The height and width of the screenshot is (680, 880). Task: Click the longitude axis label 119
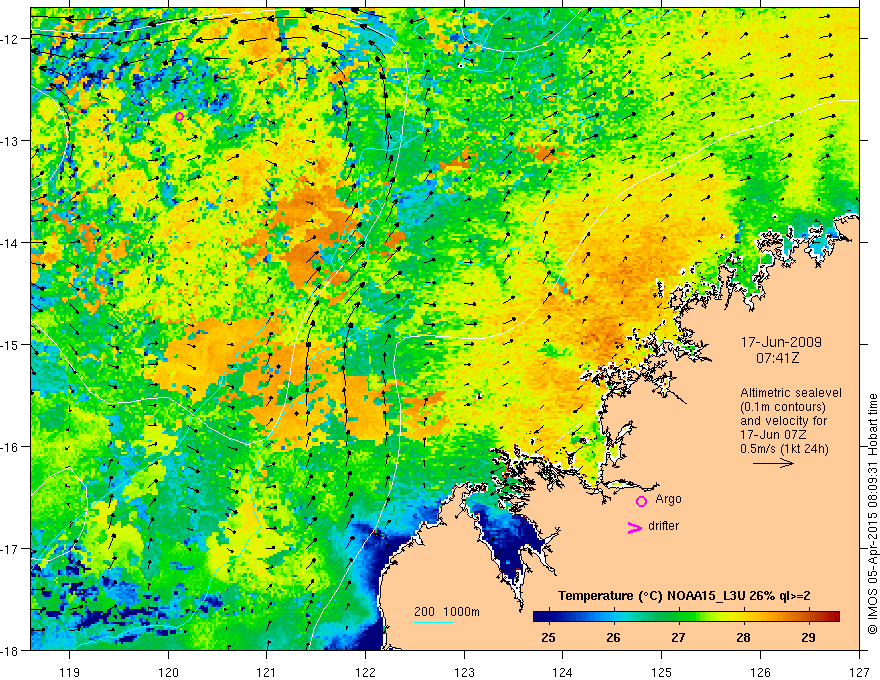pos(70,672)
